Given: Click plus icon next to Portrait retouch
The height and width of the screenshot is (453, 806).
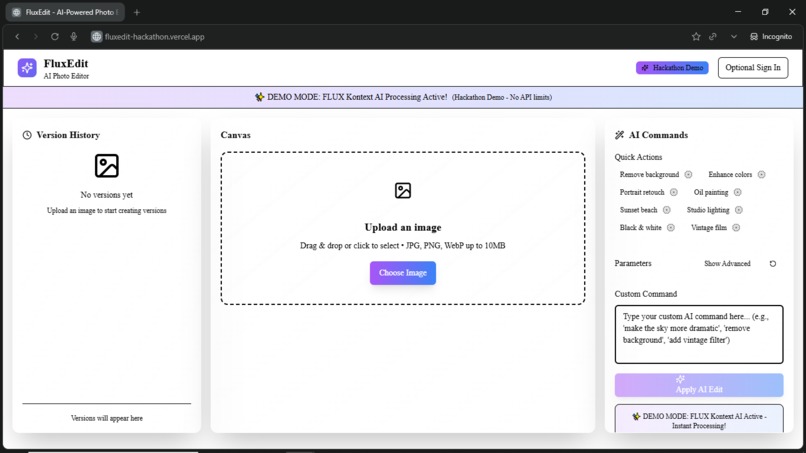Looking at the screenshot, I should click(673, 192).
